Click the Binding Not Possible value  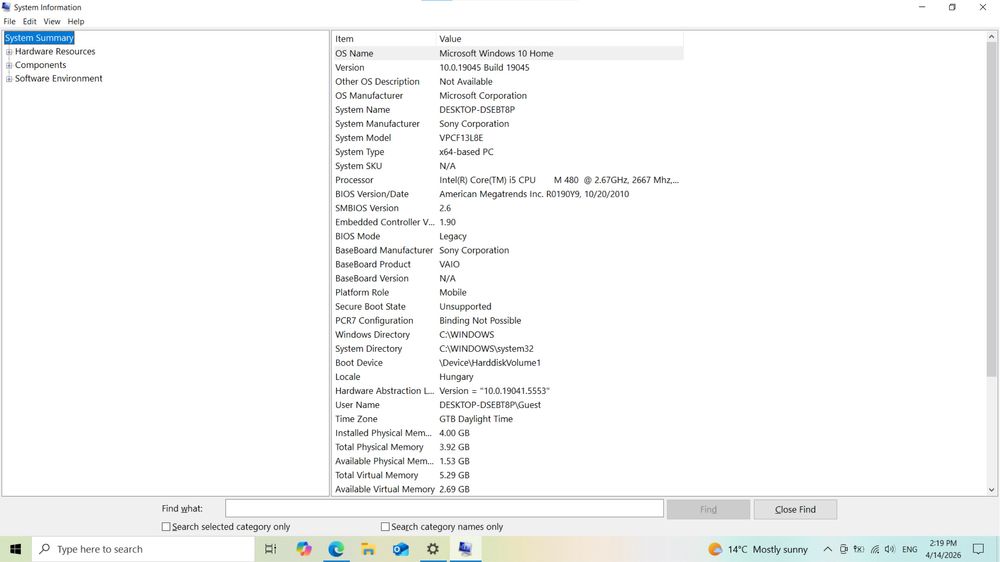pyautogui.click(x=480, y=320)
